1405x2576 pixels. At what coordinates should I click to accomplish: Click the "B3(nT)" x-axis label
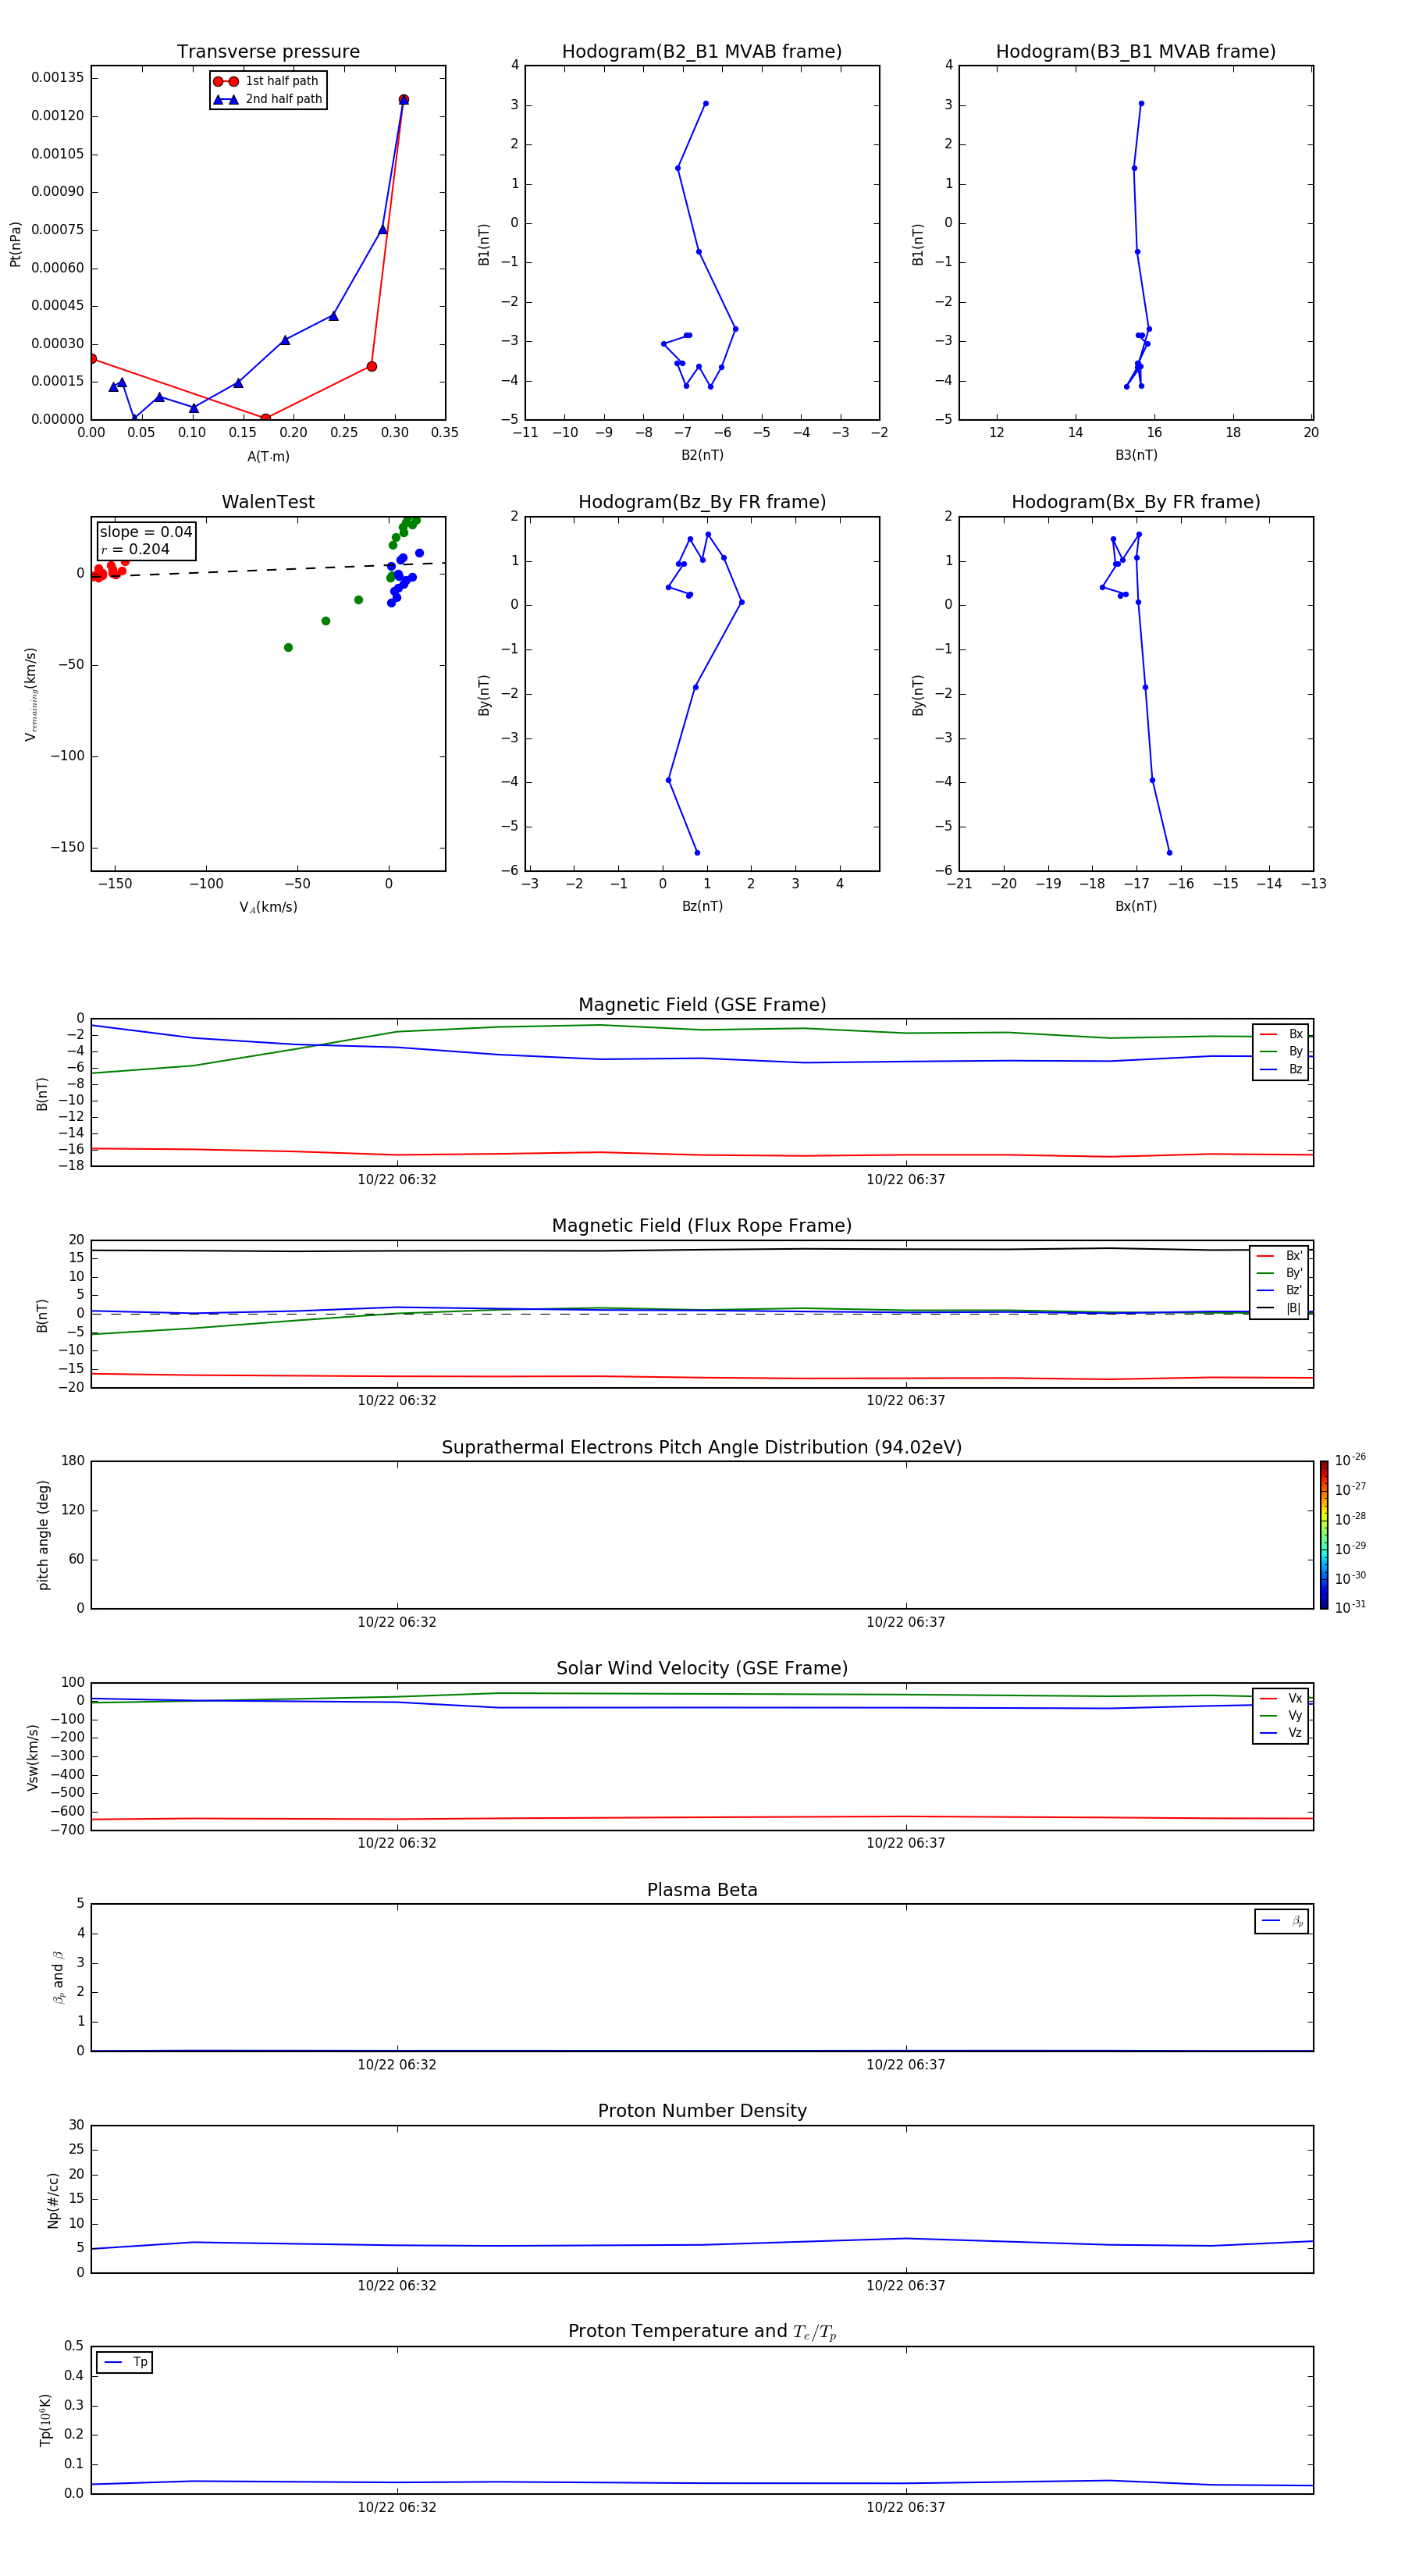coord(1136,455)
